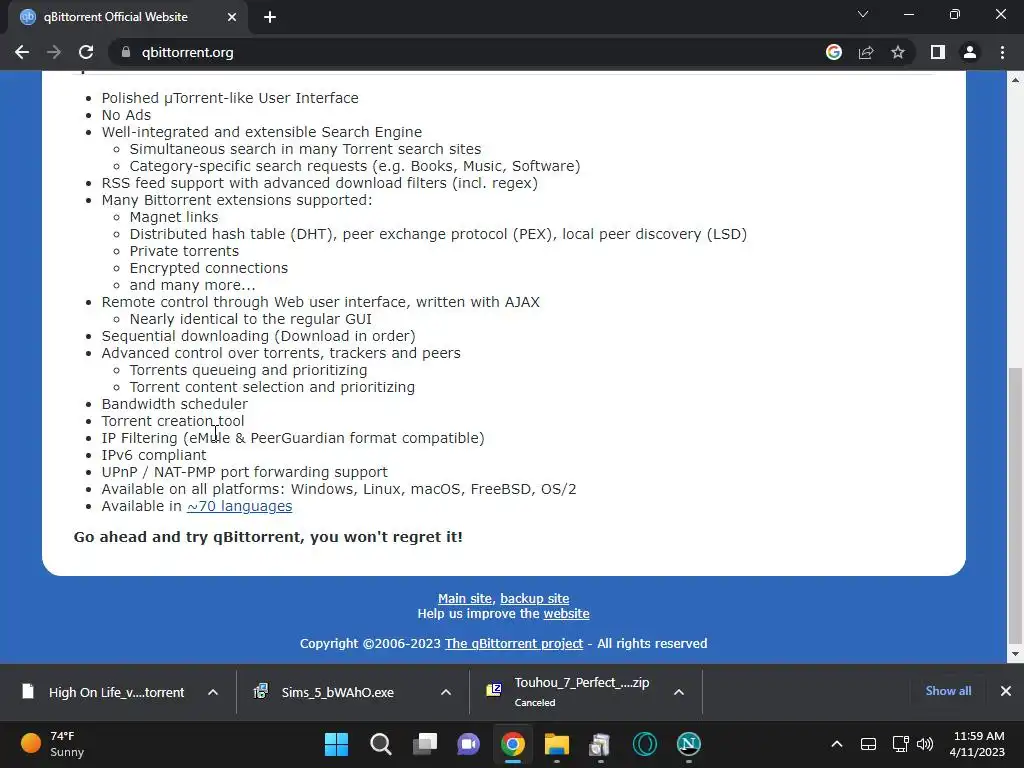The height and width of the screenshot is (768, 1024).
Task: Click the 'Private torrents' list item
Action: [x=184, y=251]
